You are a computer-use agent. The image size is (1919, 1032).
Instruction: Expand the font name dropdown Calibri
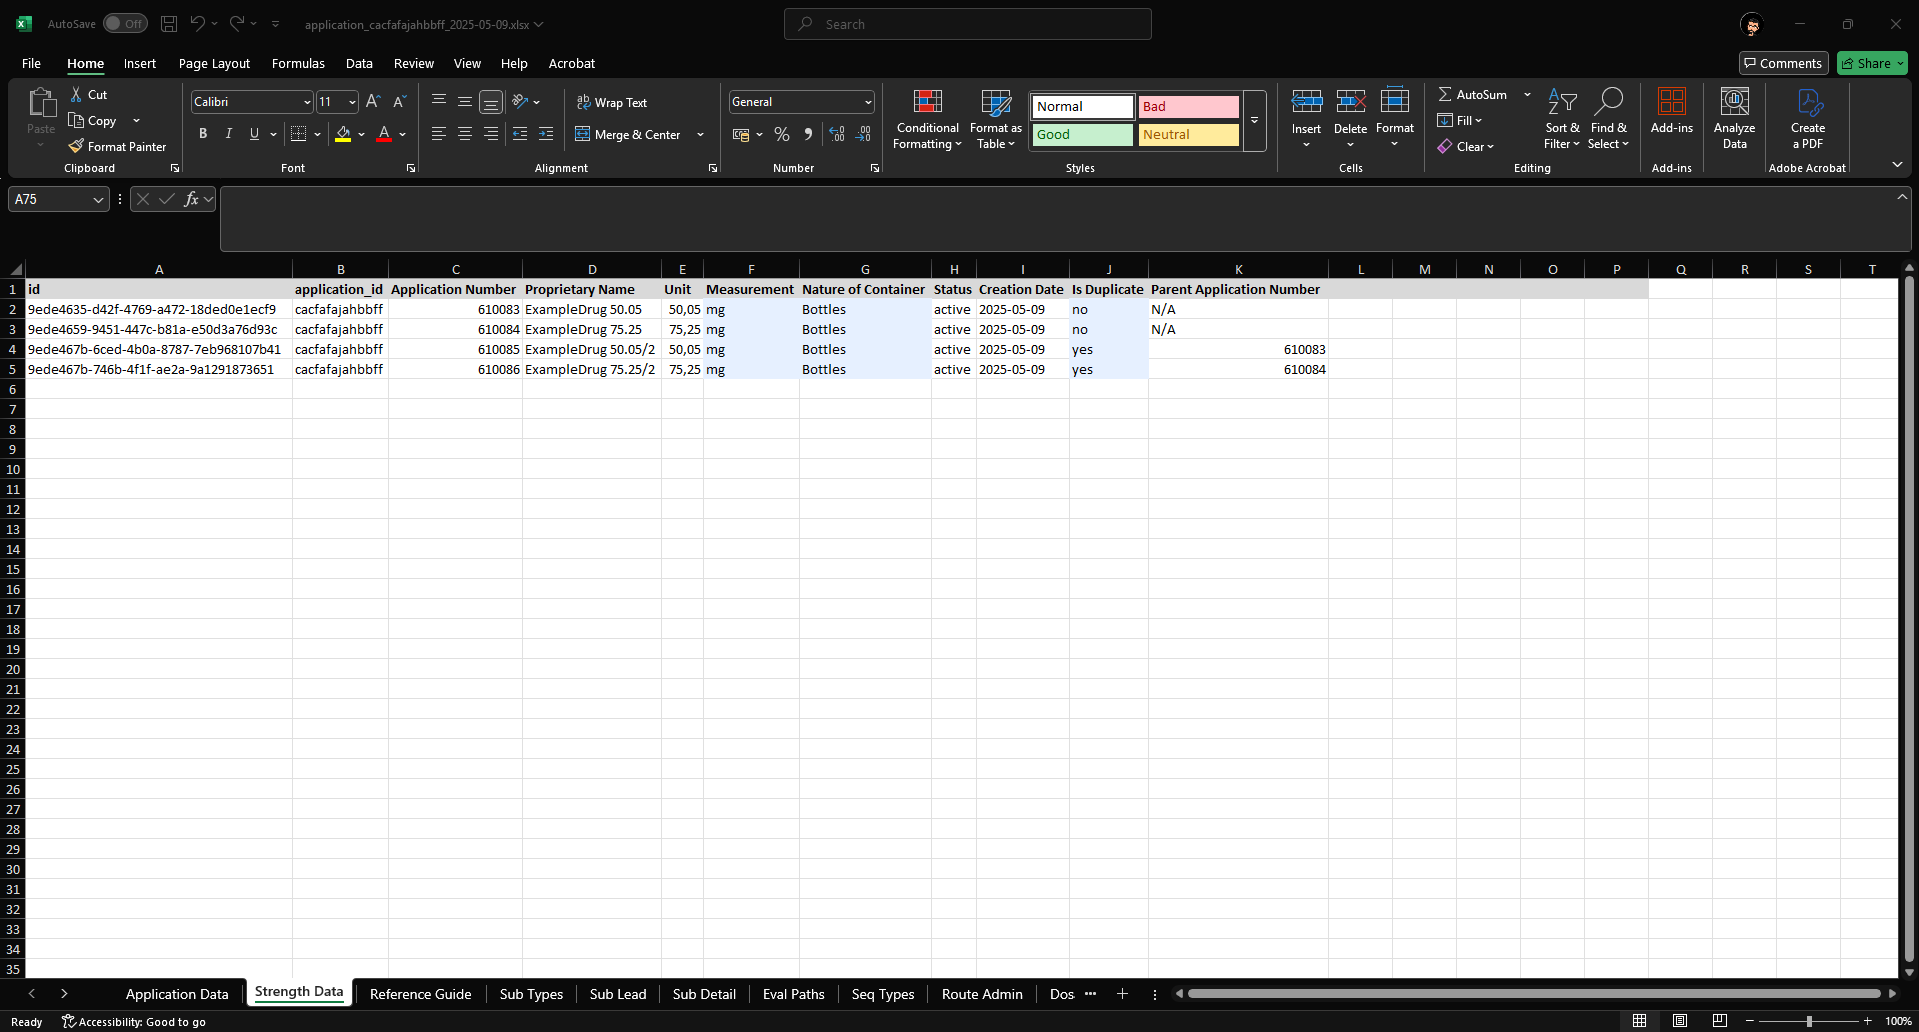point(306,102)
